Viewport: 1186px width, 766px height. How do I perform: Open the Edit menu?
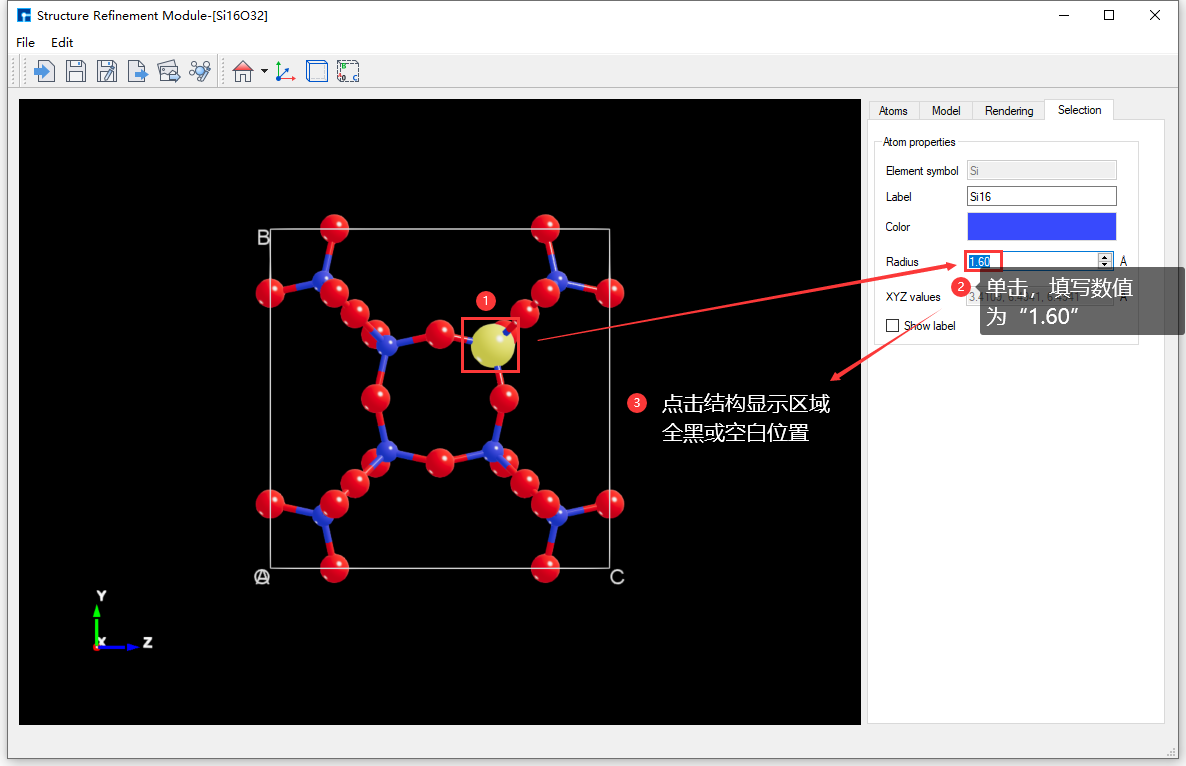(62, 42)
